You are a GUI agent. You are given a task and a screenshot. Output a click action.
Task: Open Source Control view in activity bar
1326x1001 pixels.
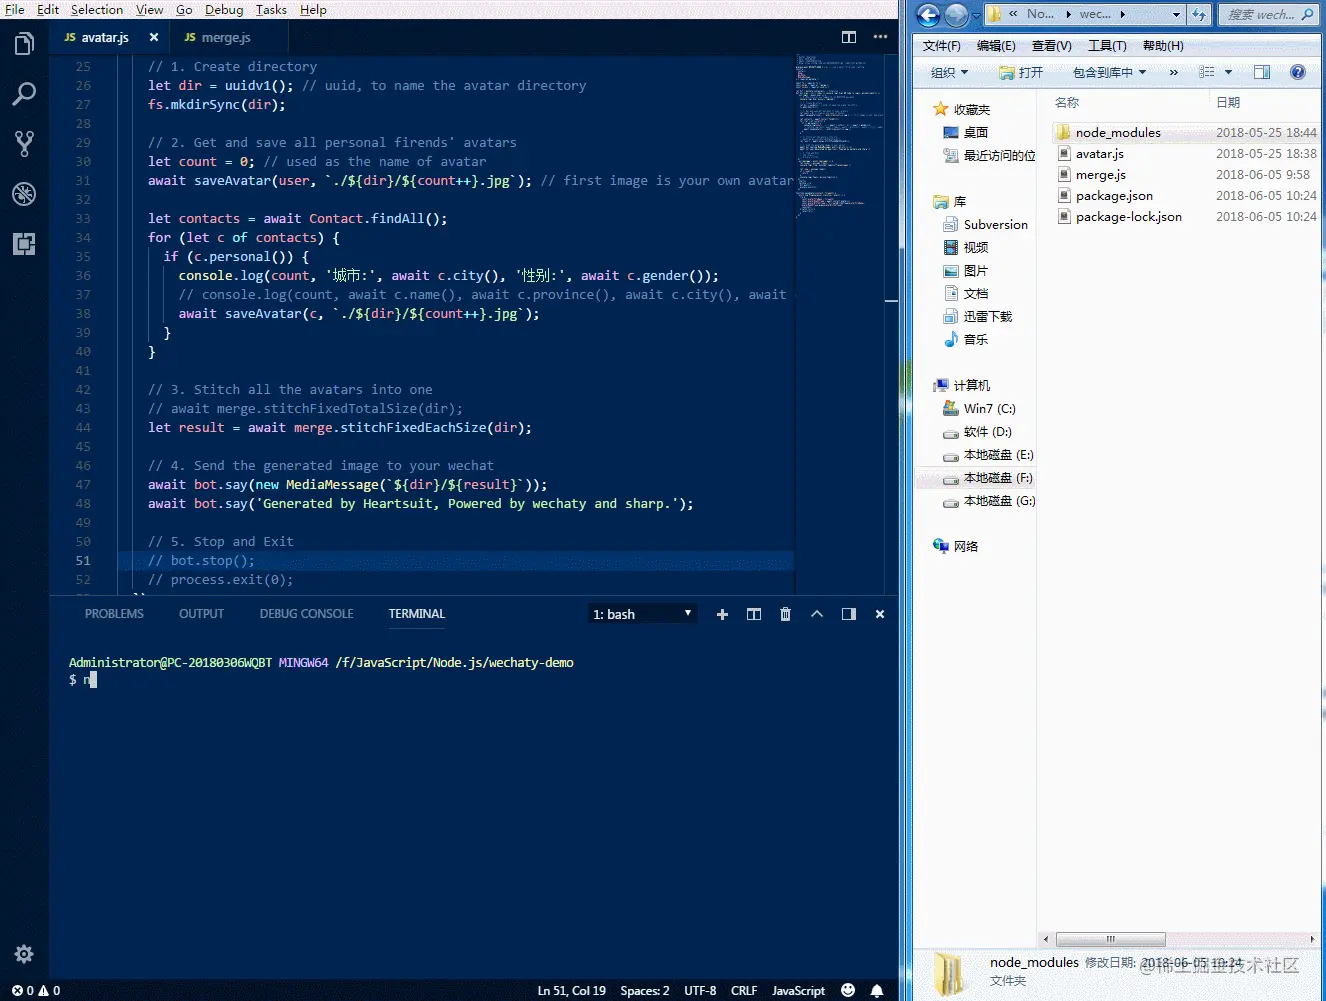24,144
